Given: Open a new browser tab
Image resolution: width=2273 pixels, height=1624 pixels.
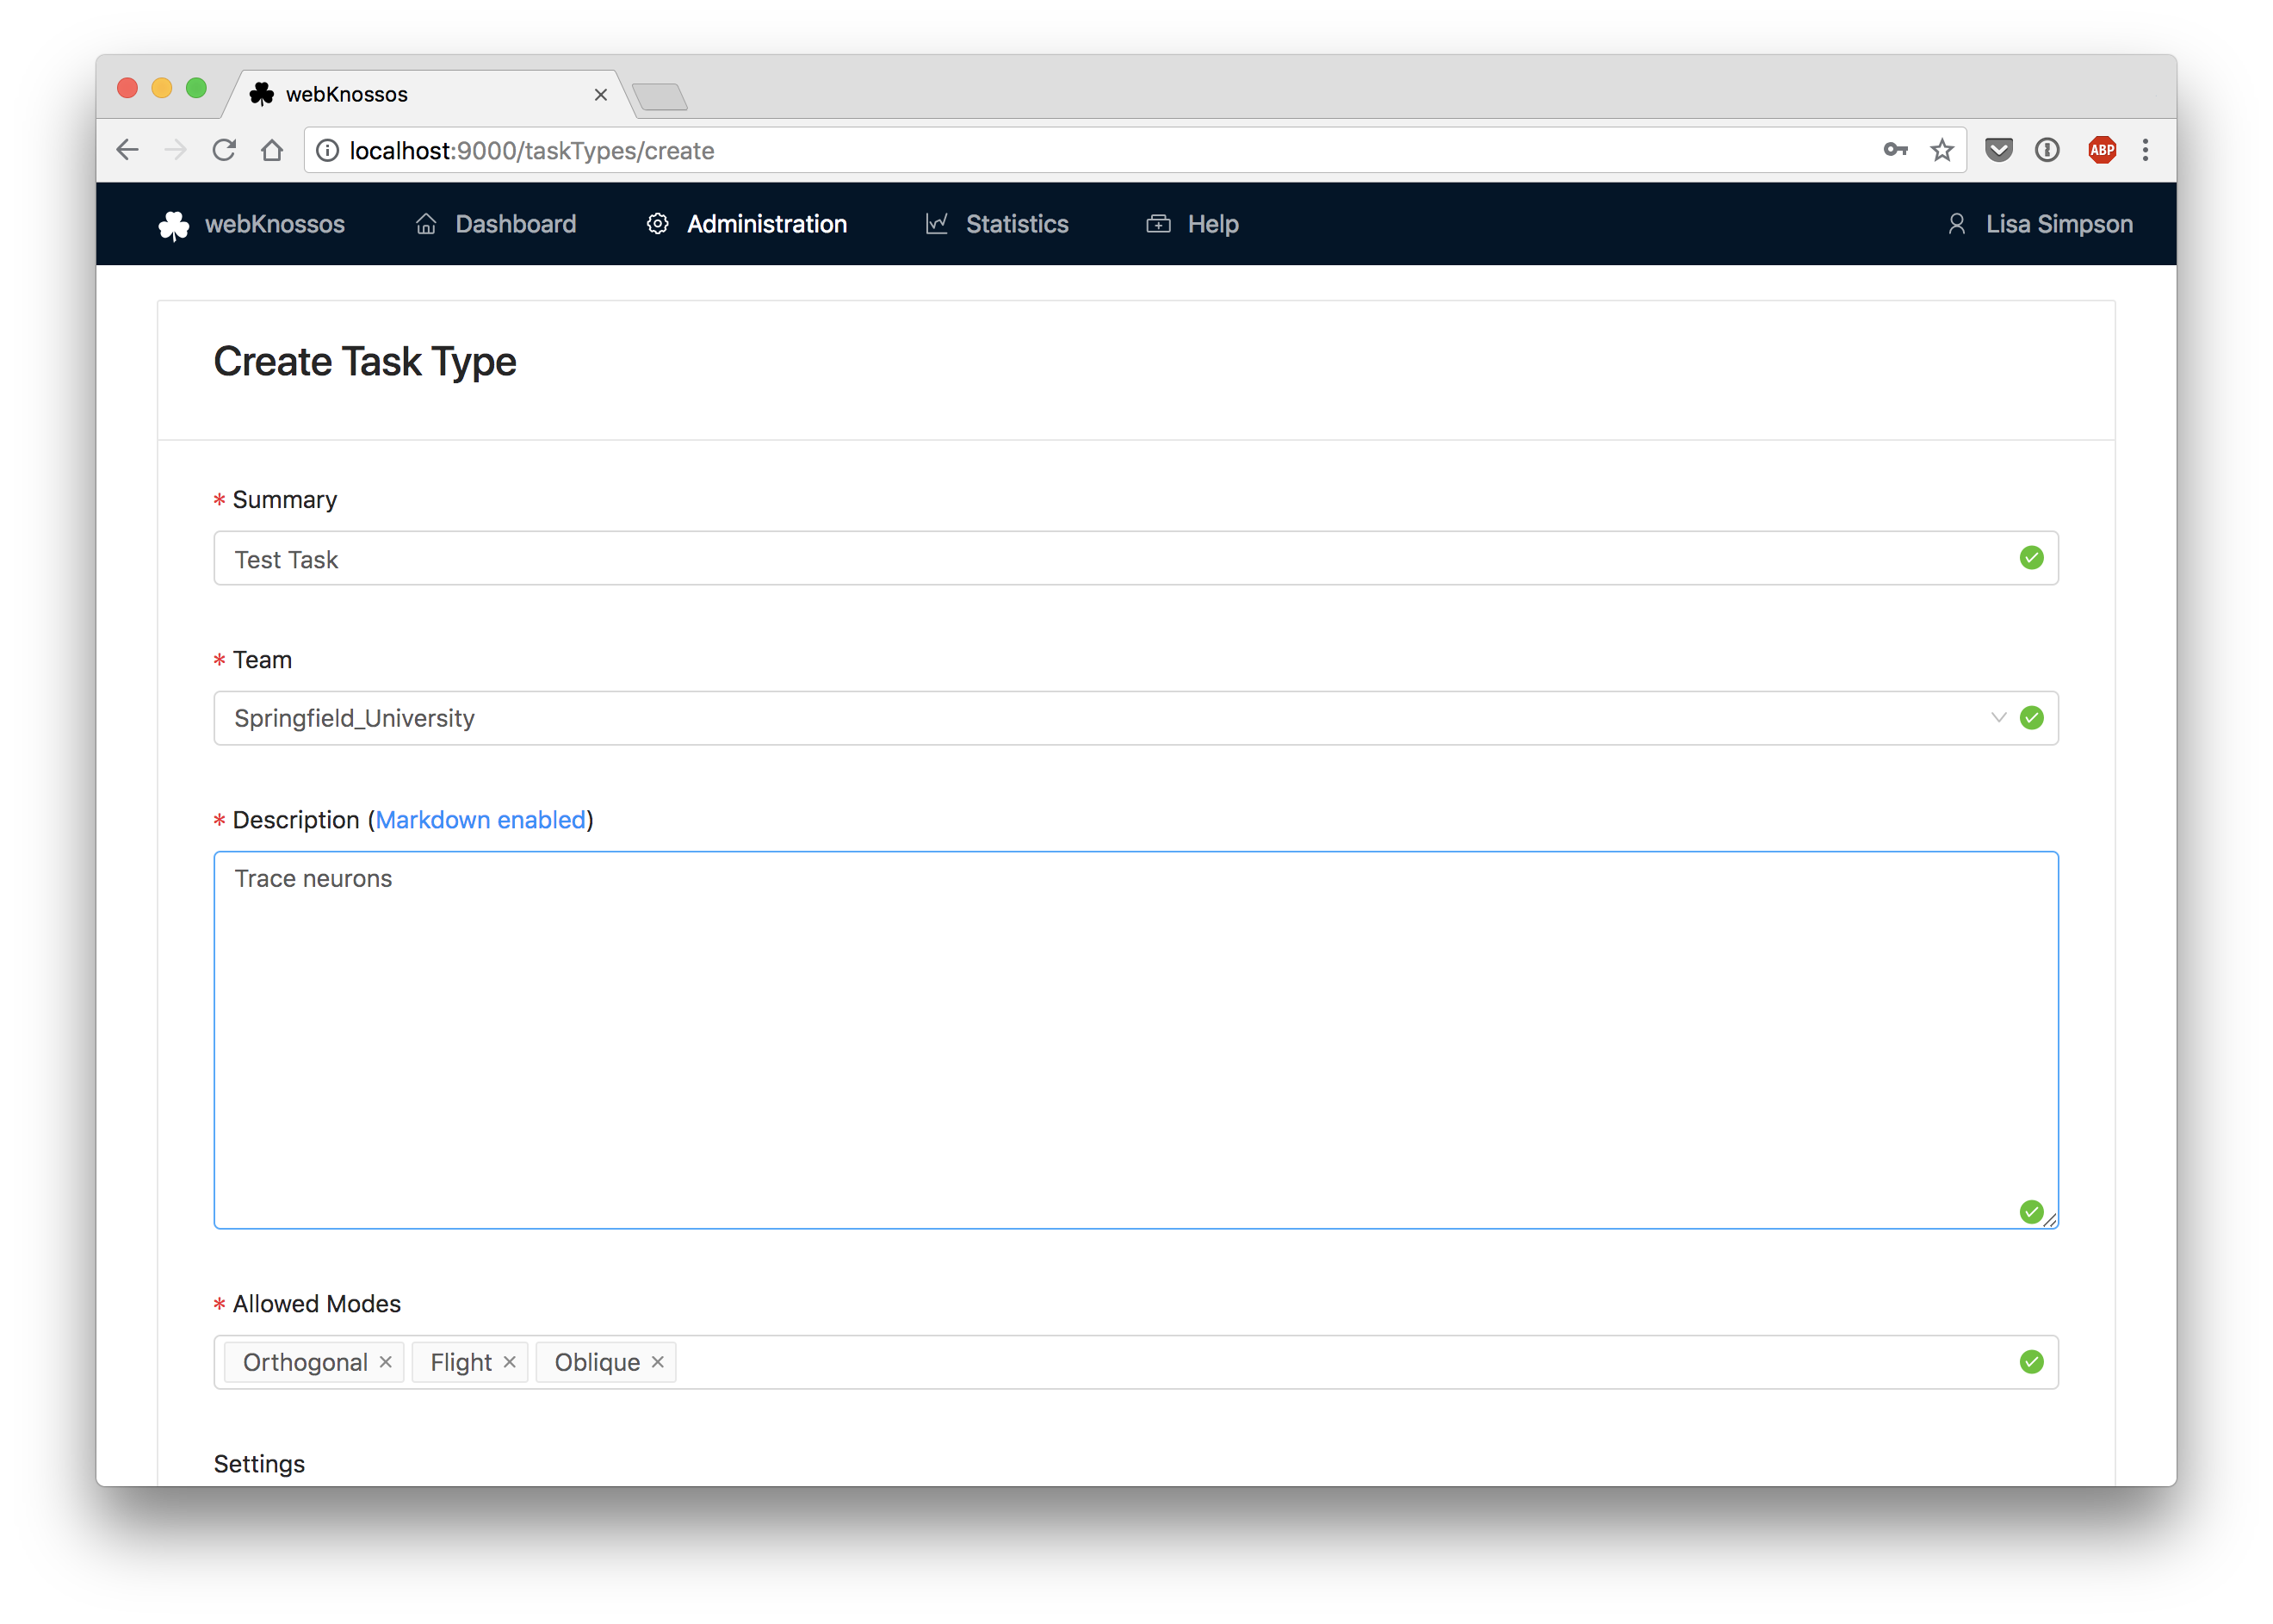Looking at the screenshot, I should pos(659,97).
